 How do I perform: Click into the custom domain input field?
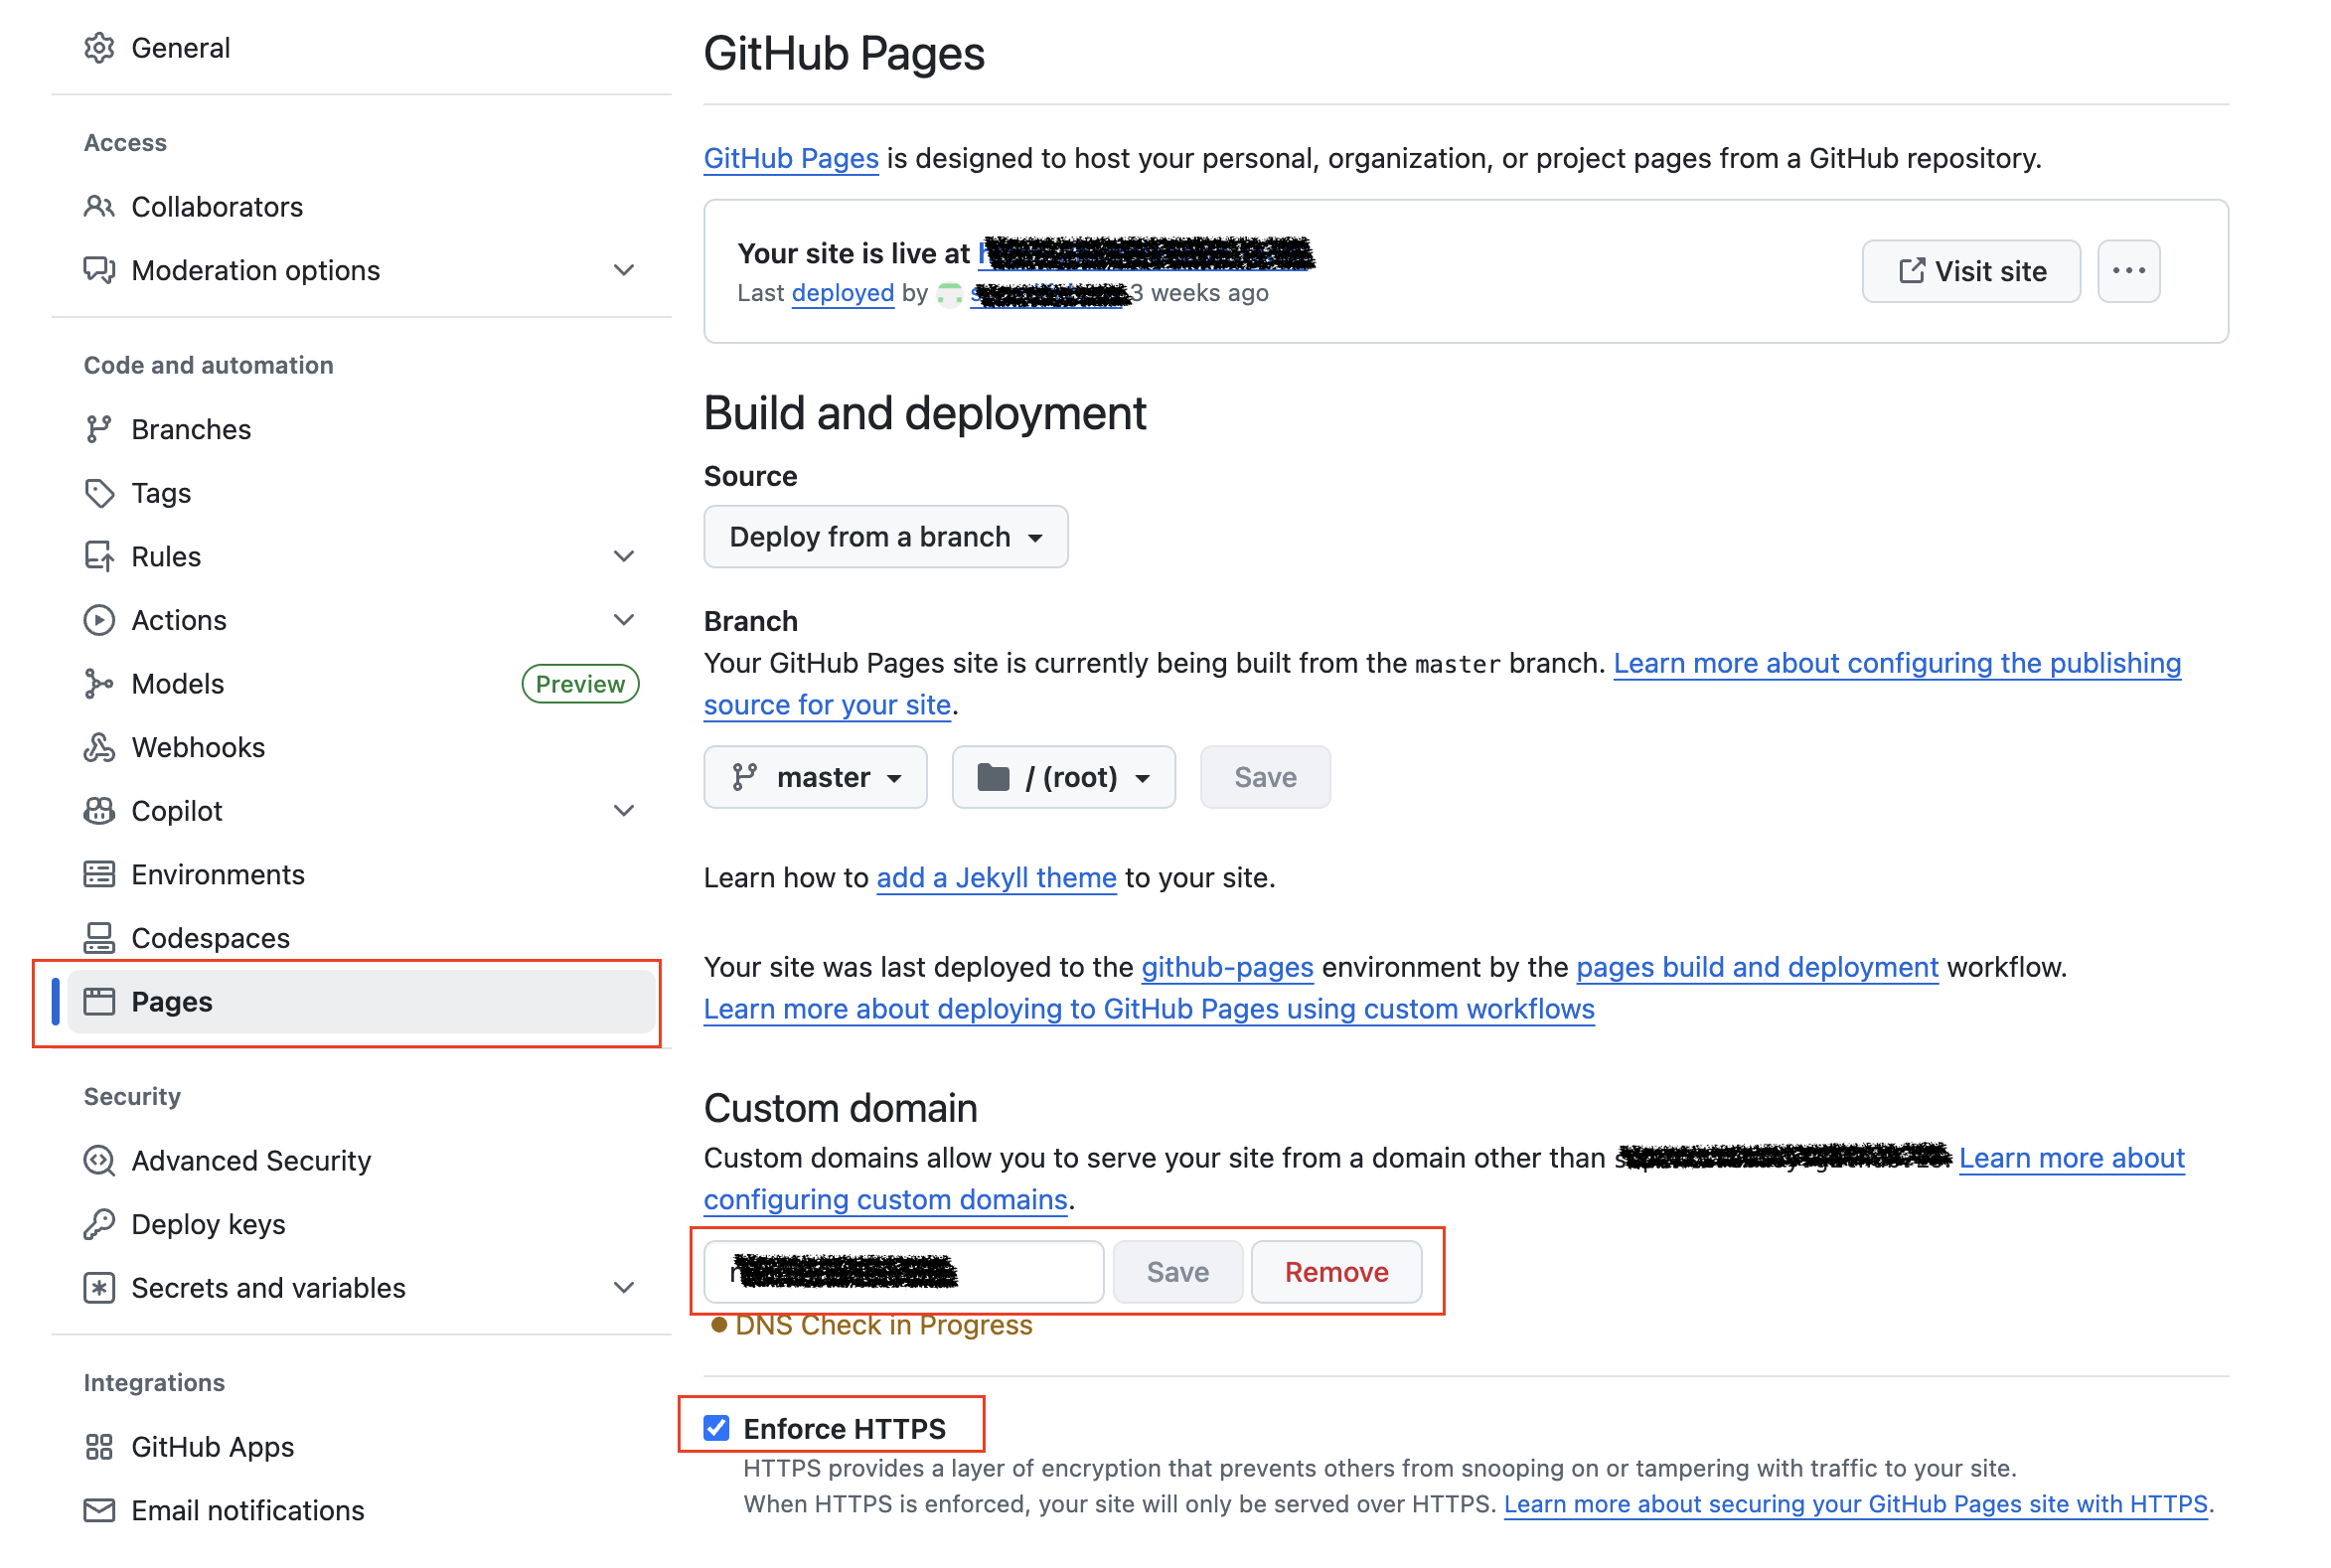904,1272
